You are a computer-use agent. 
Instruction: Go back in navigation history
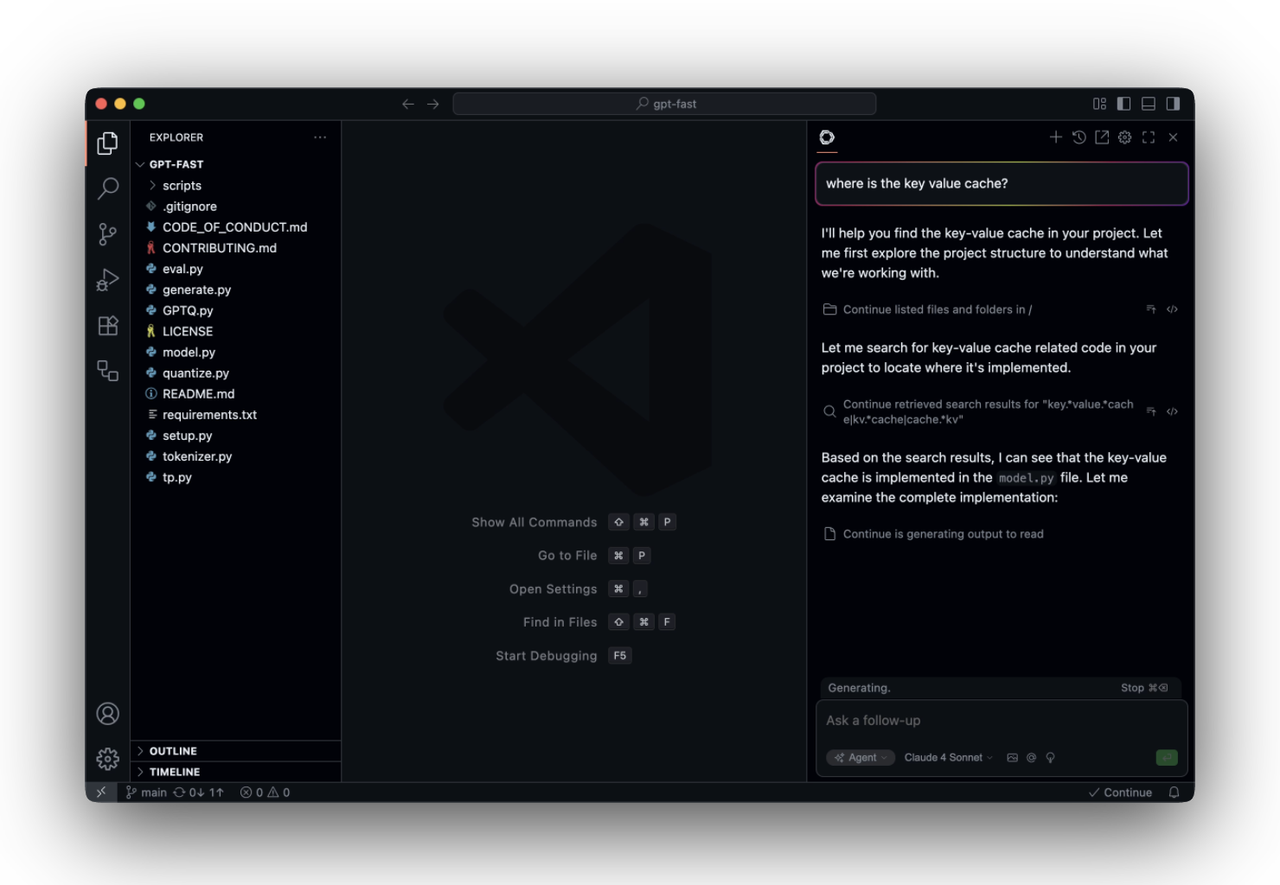click(x=408, y=104)
